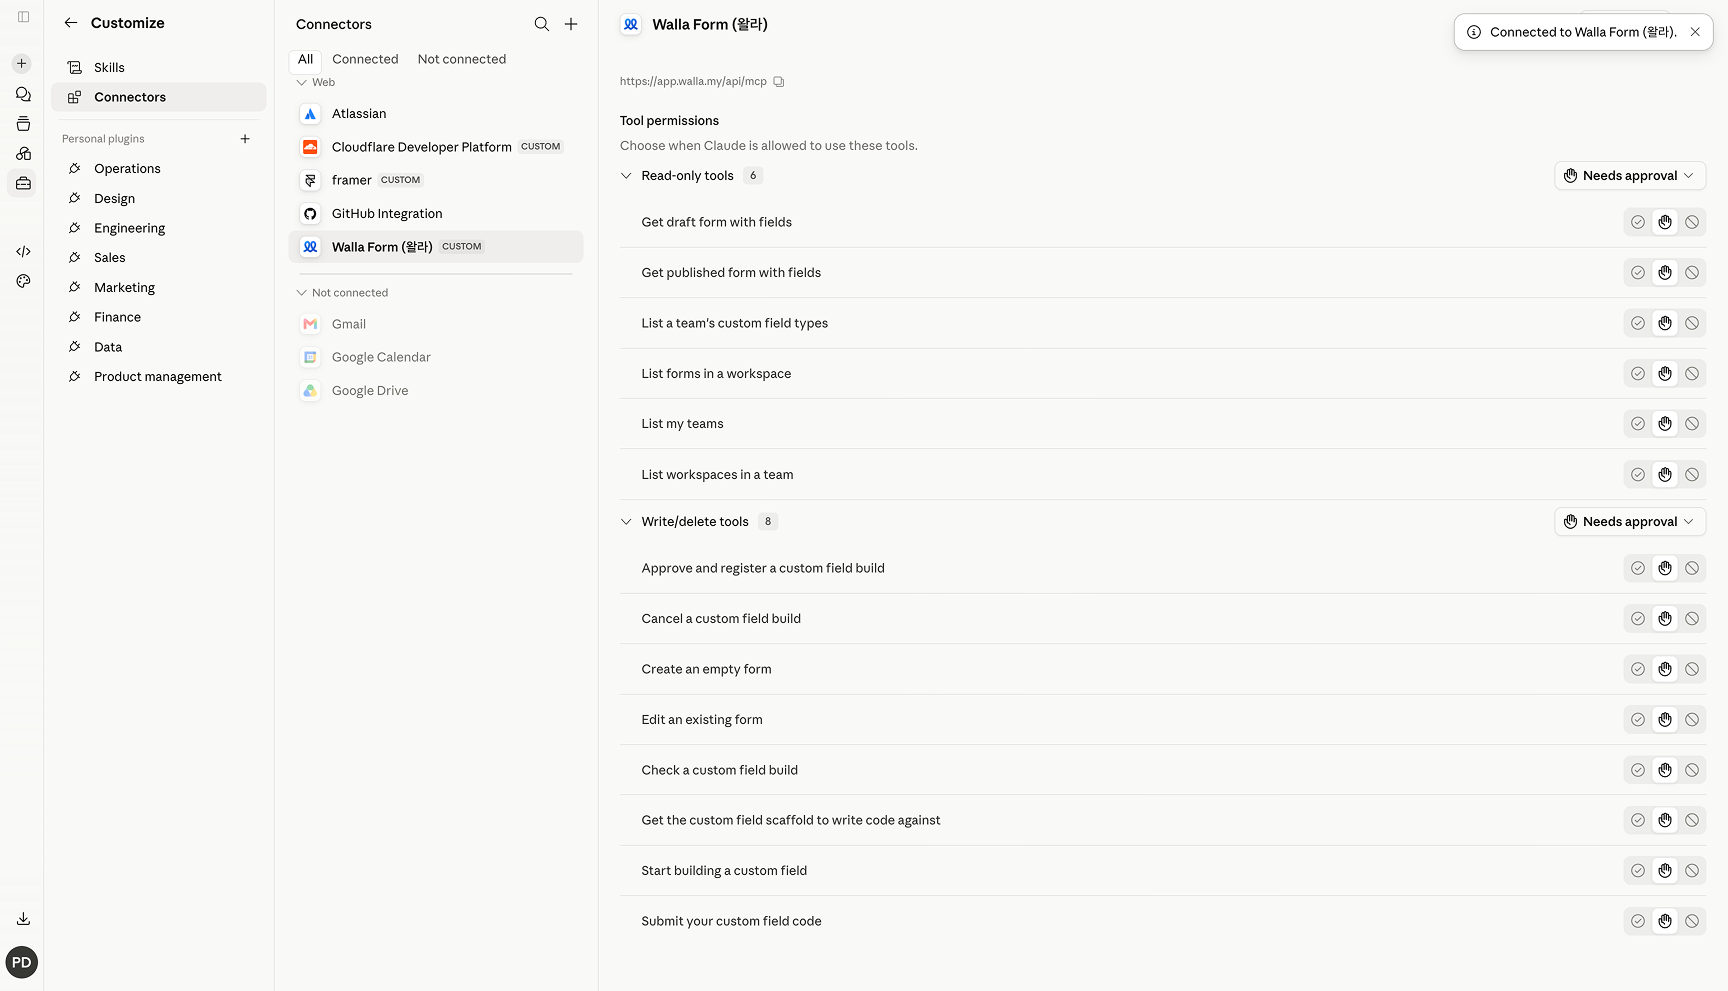Viewport: 1728px width, 991px height.
Task: Search connectors with the magnifier icon
Action: coord(541,24)
